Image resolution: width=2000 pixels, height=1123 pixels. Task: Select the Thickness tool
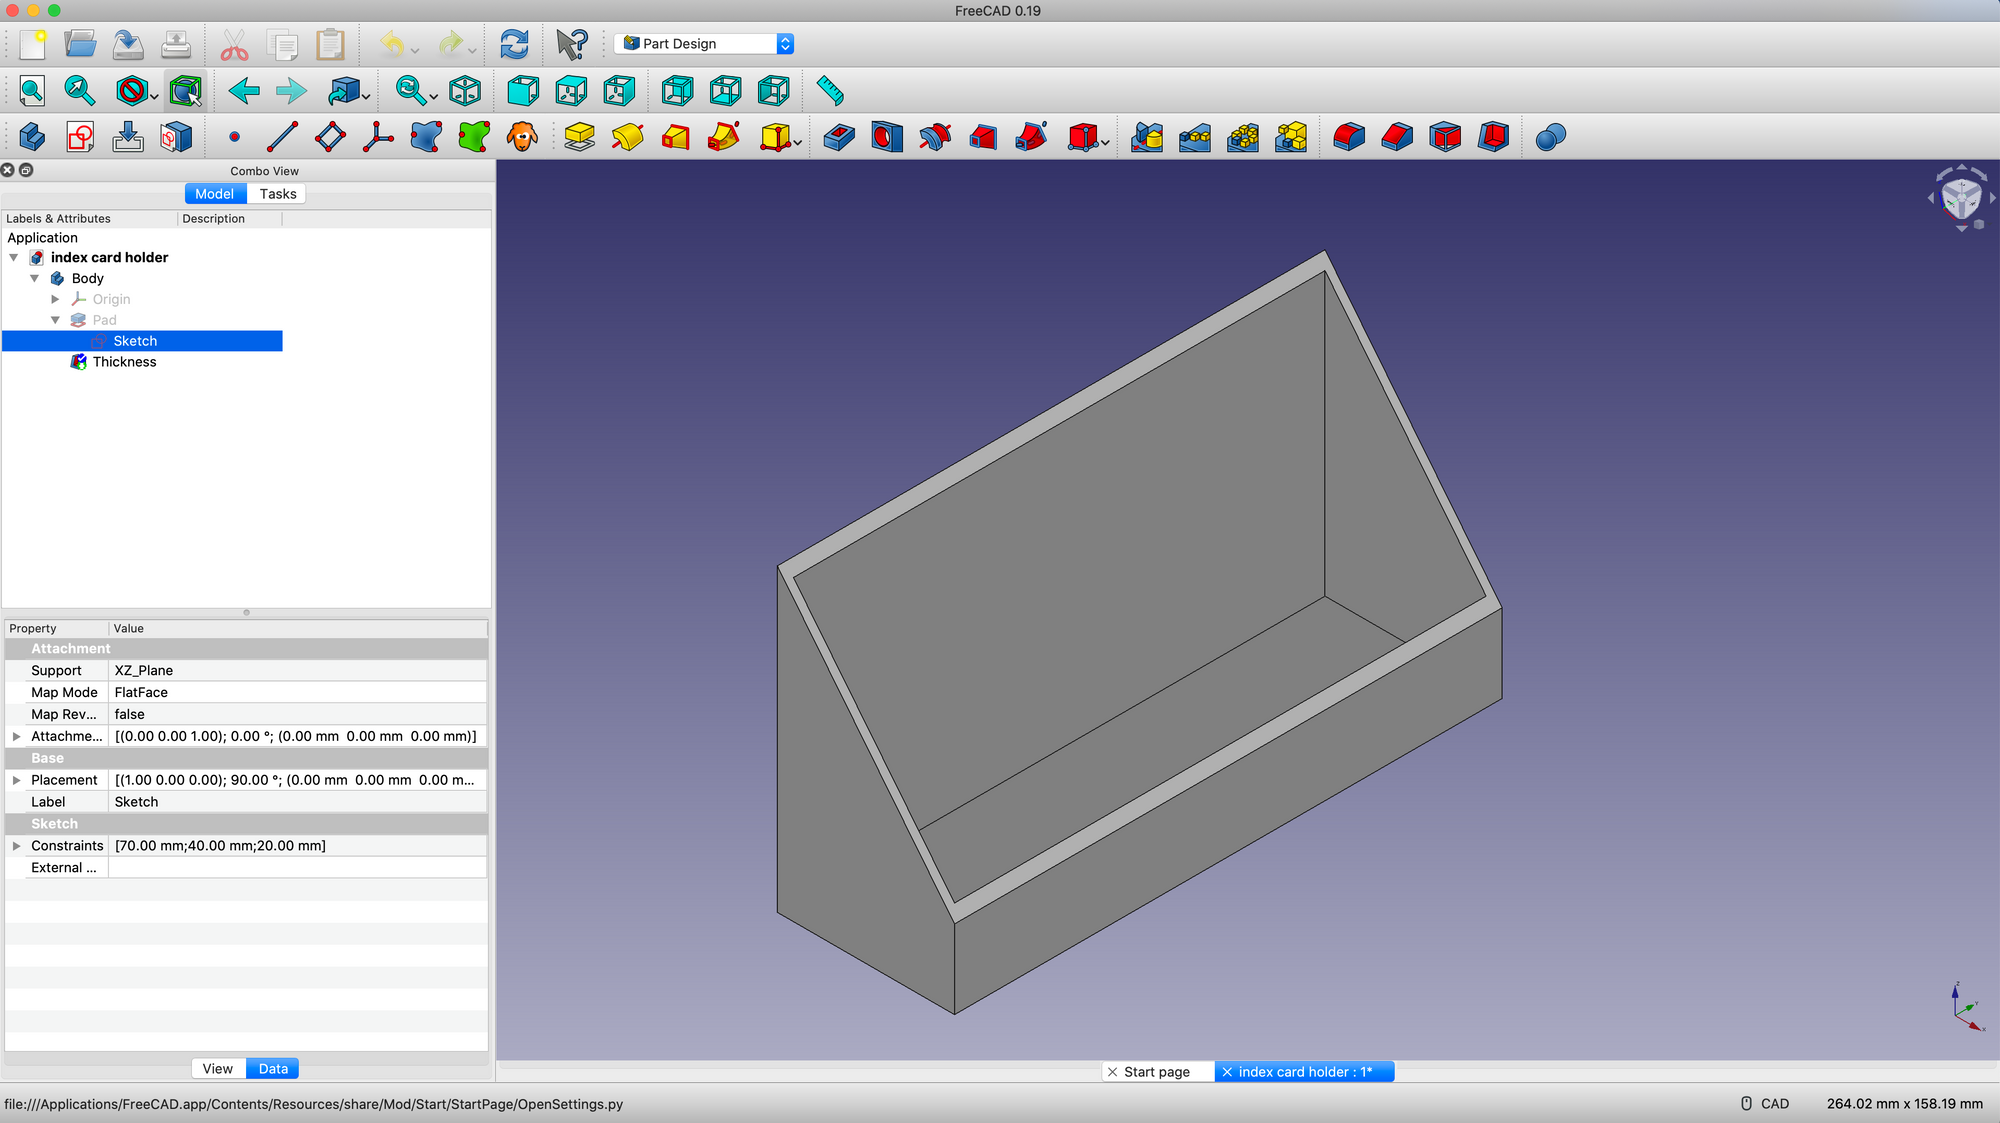(1494, 137)
